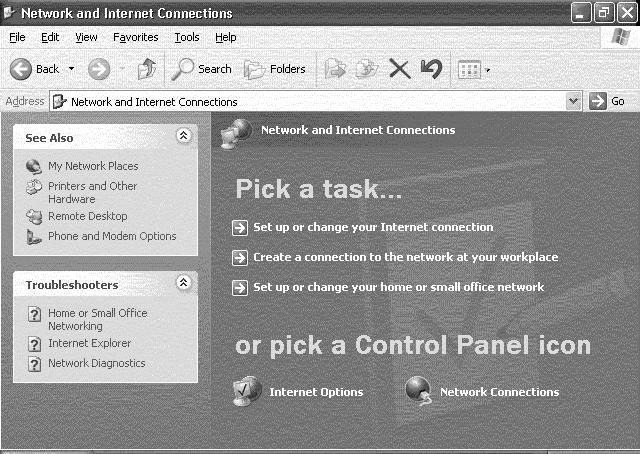Click the title bar window icon

pos(9,12)
